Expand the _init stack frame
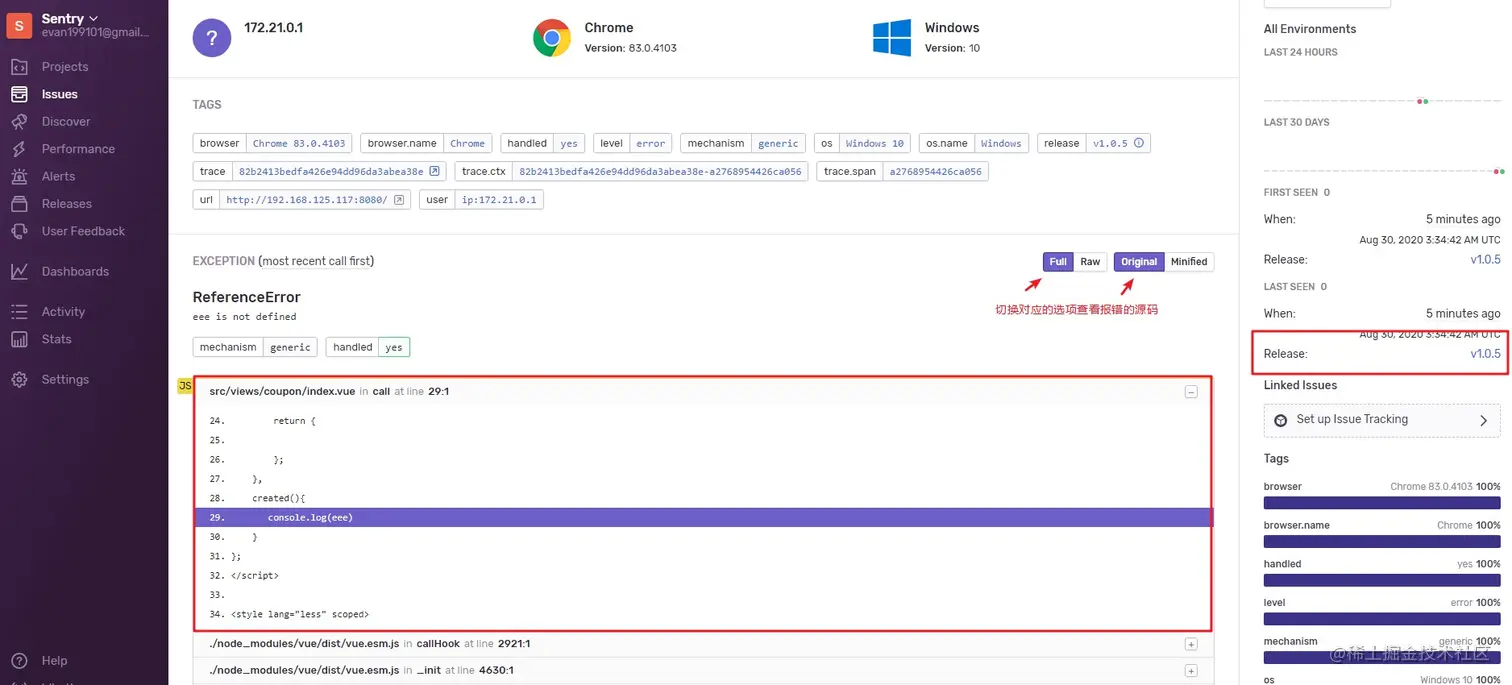Viewport: 1512px width, 685px height. coord(1191,671)
